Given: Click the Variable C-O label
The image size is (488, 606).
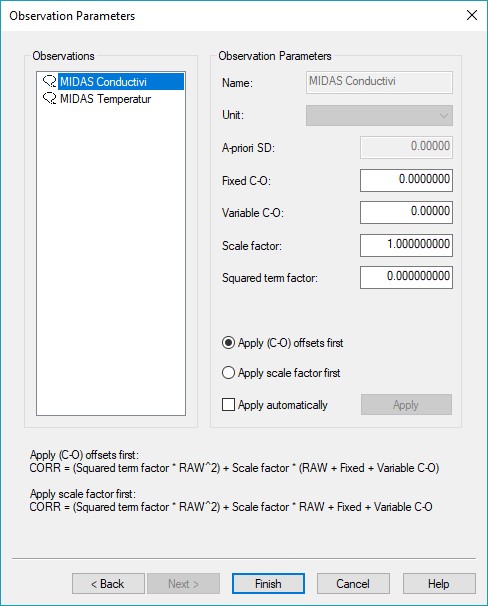Looking at the screenshot, I should click(253, 213).
